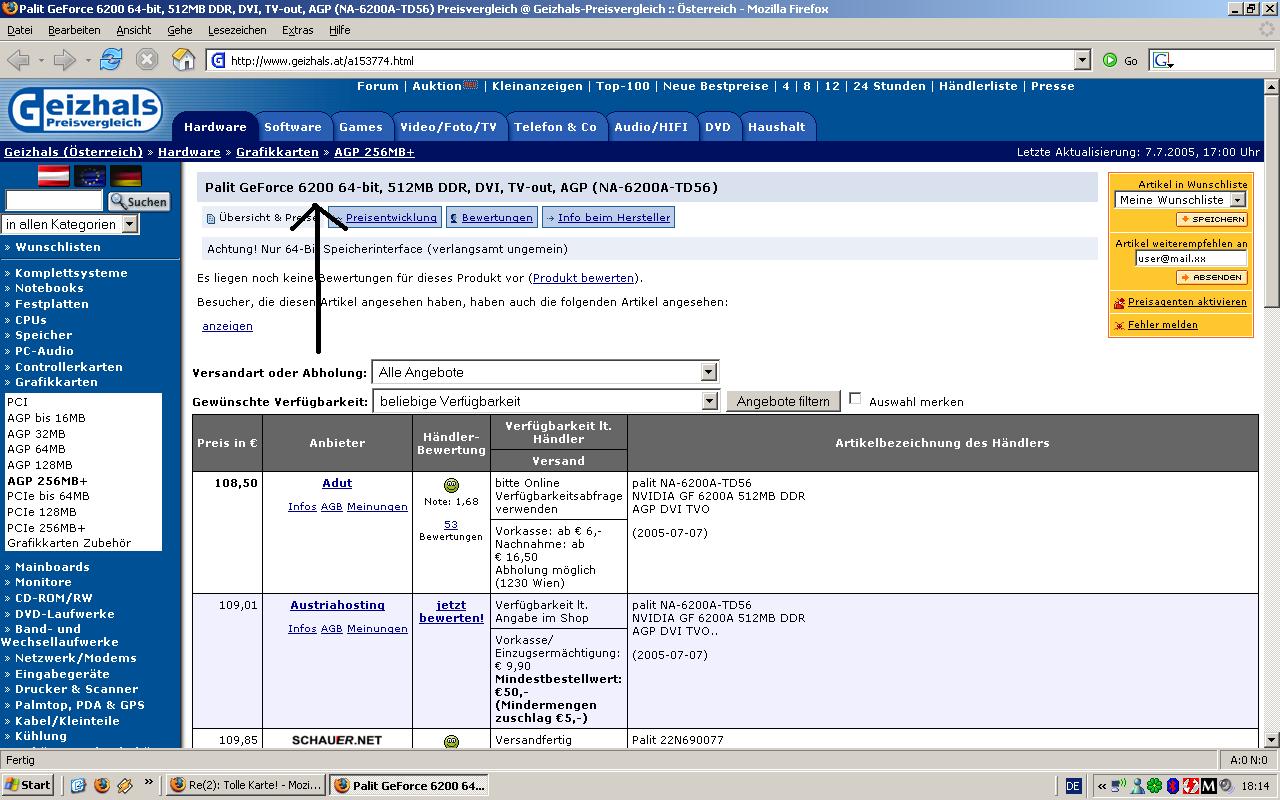Click third quick launch icon in taskbar

coord(124,785)
